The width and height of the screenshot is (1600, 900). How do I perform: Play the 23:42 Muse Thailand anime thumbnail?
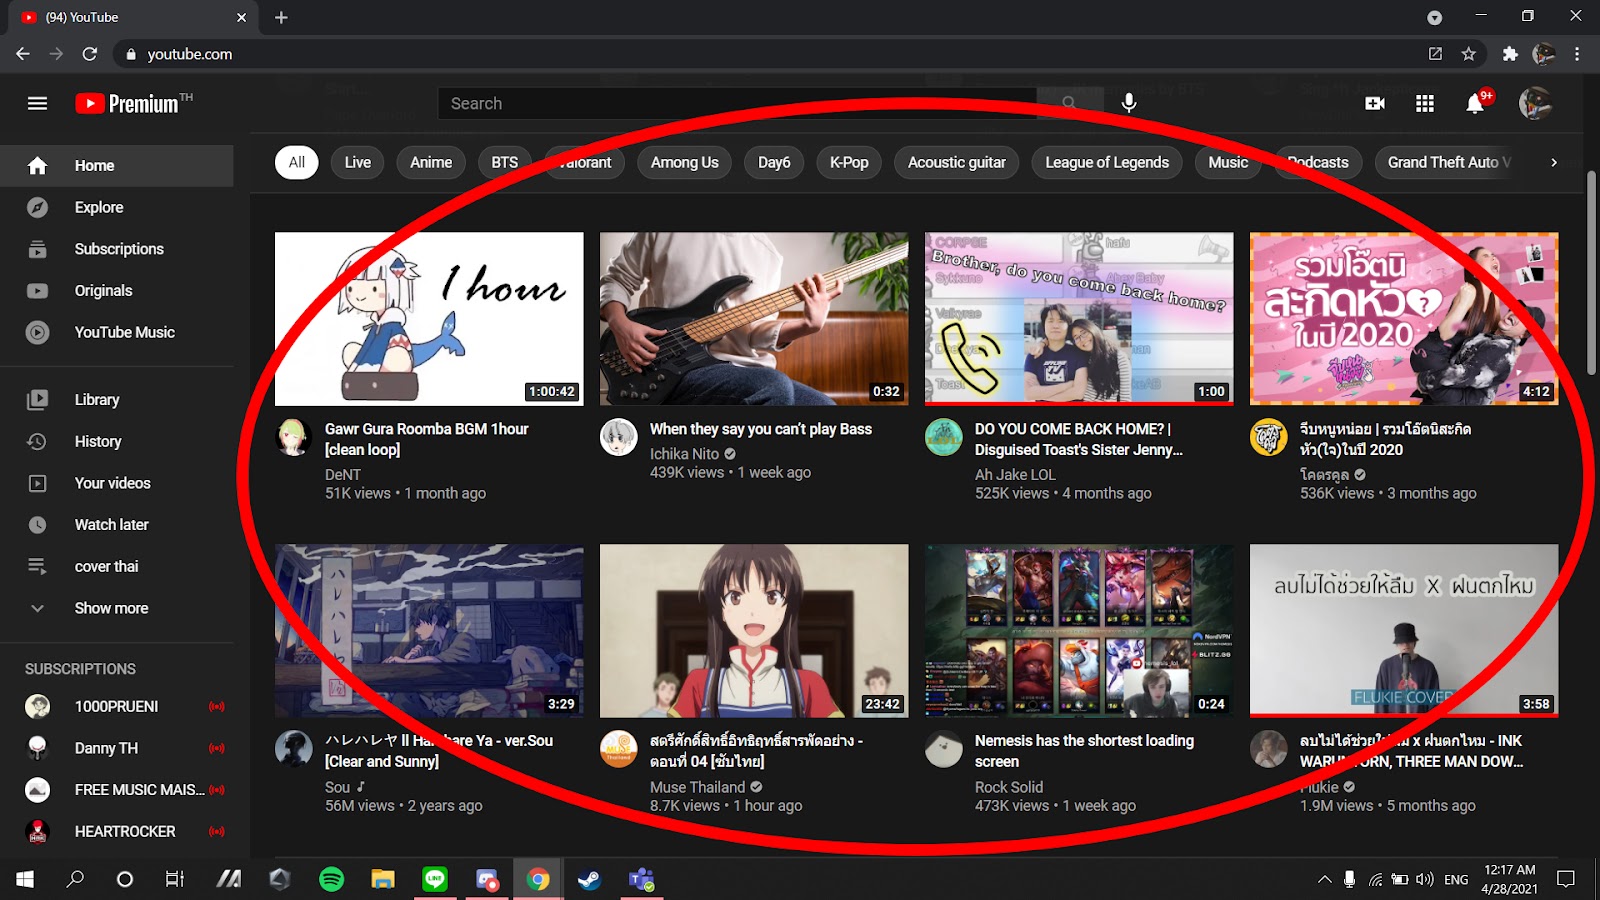(x=754, y=631)
